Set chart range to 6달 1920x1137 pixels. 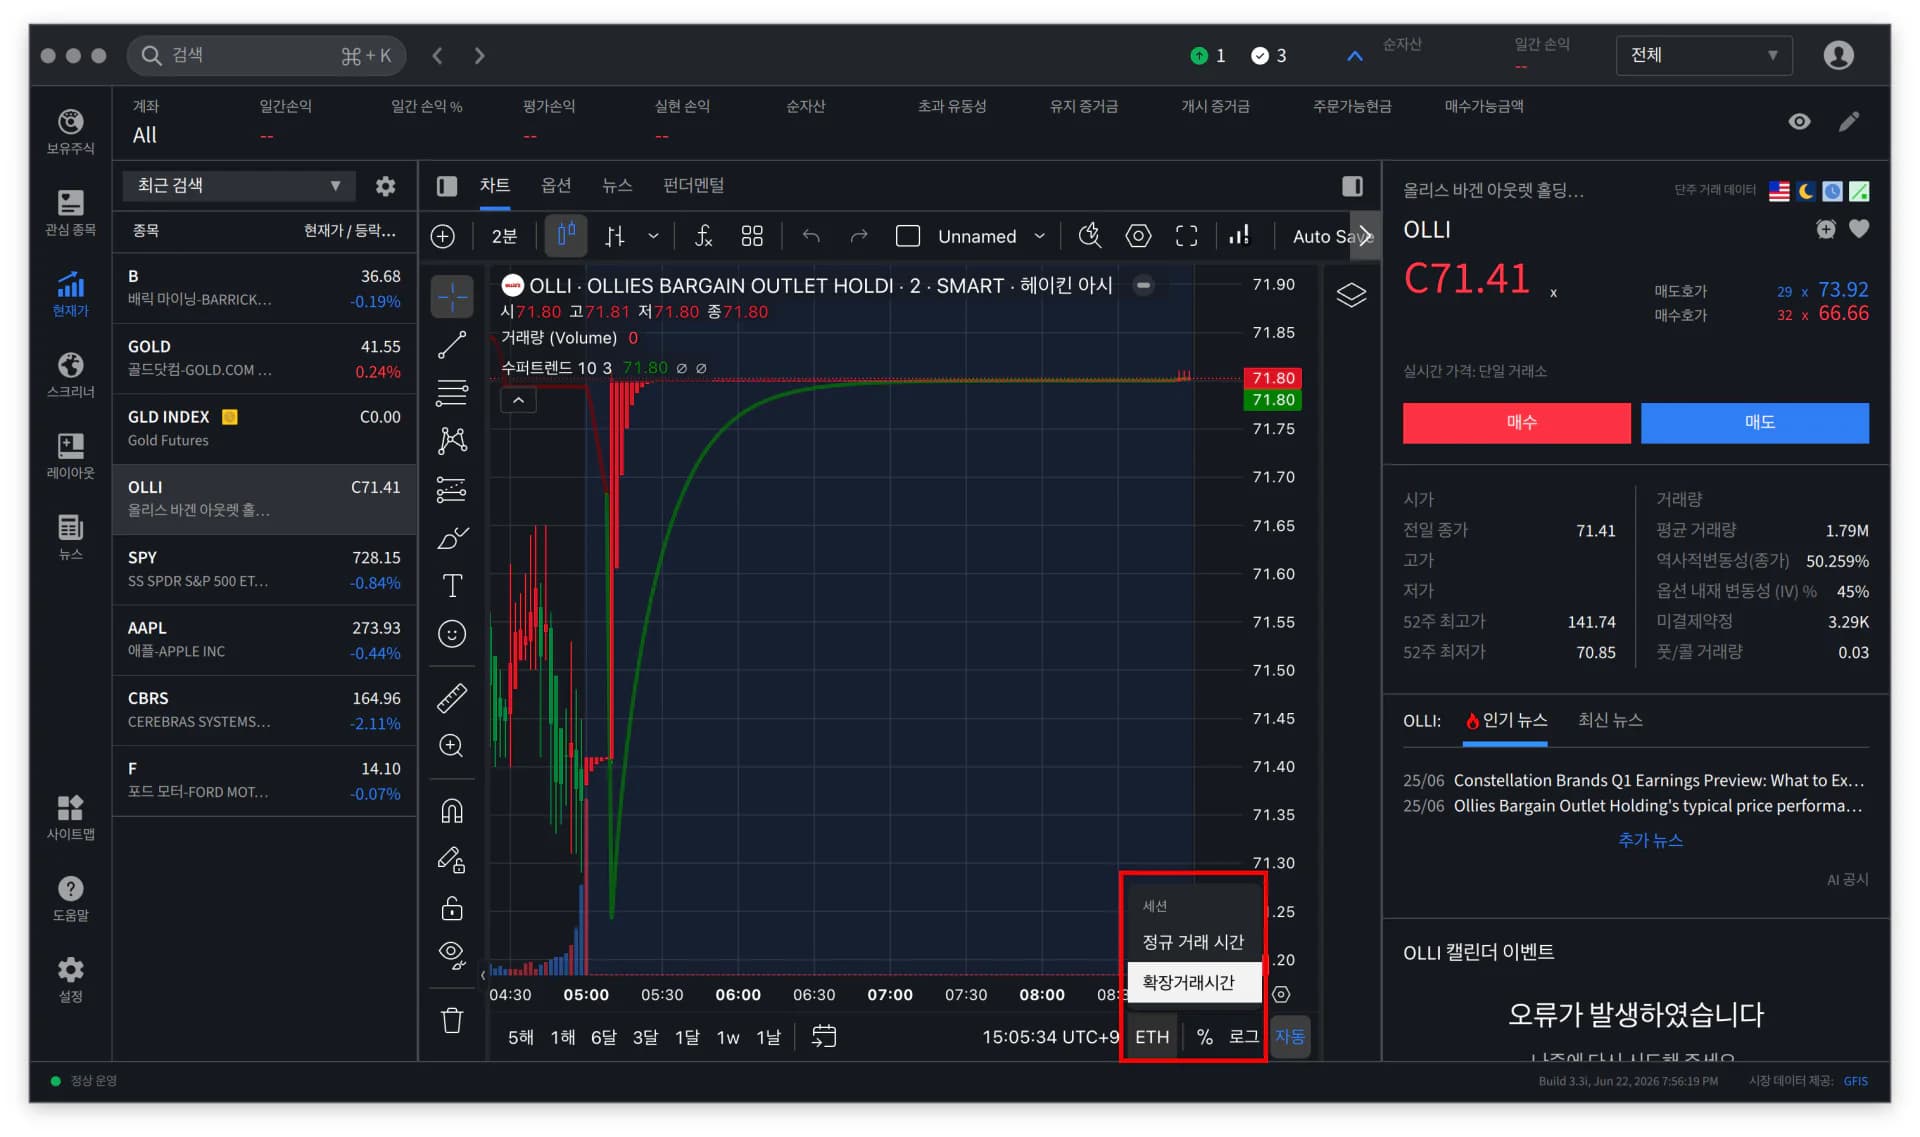pyautogui.click(x=603, y=1037)
